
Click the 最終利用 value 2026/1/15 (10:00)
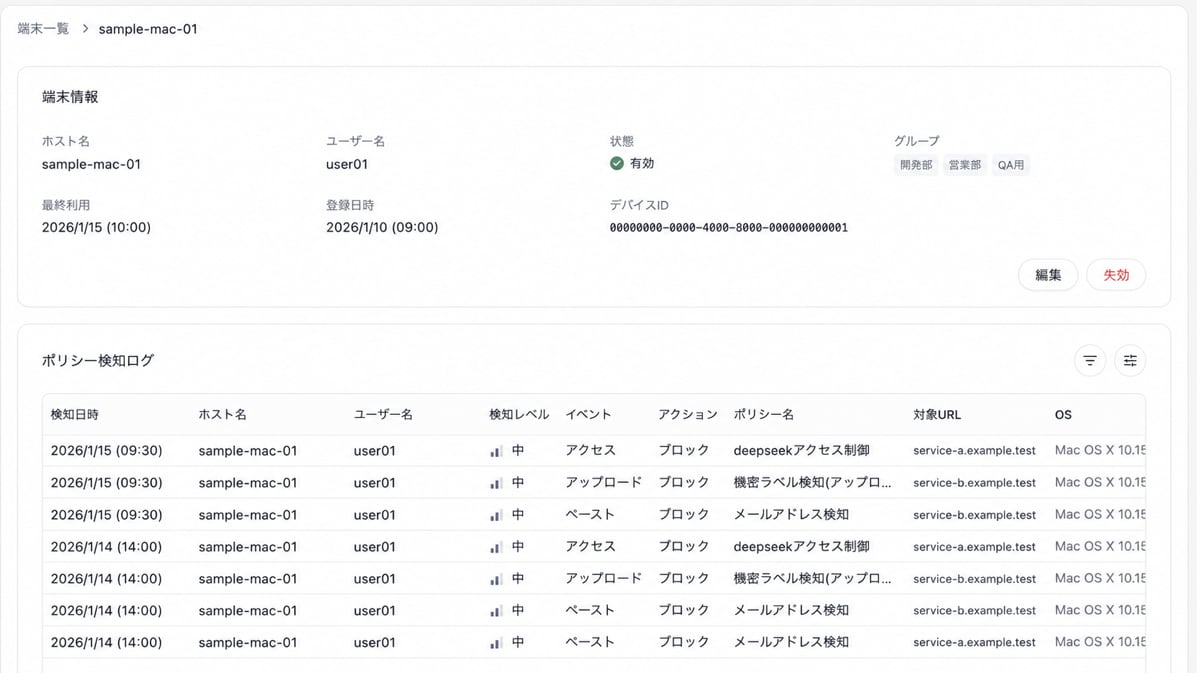click(96, 227)
